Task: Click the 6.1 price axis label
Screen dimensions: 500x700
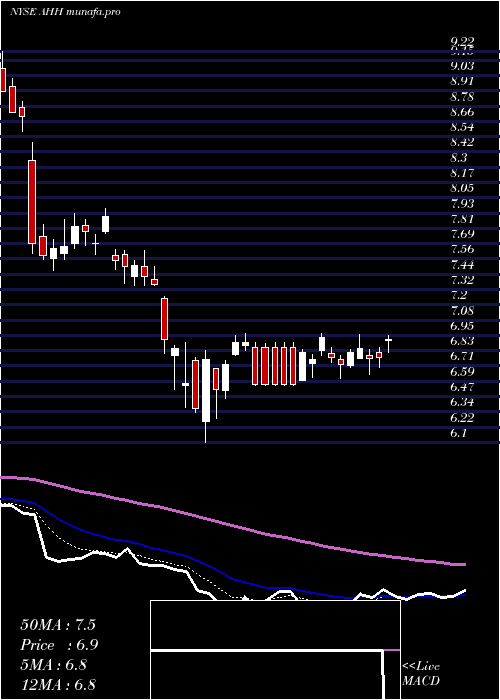Action: pyautogui.click(x=459, y=433)
